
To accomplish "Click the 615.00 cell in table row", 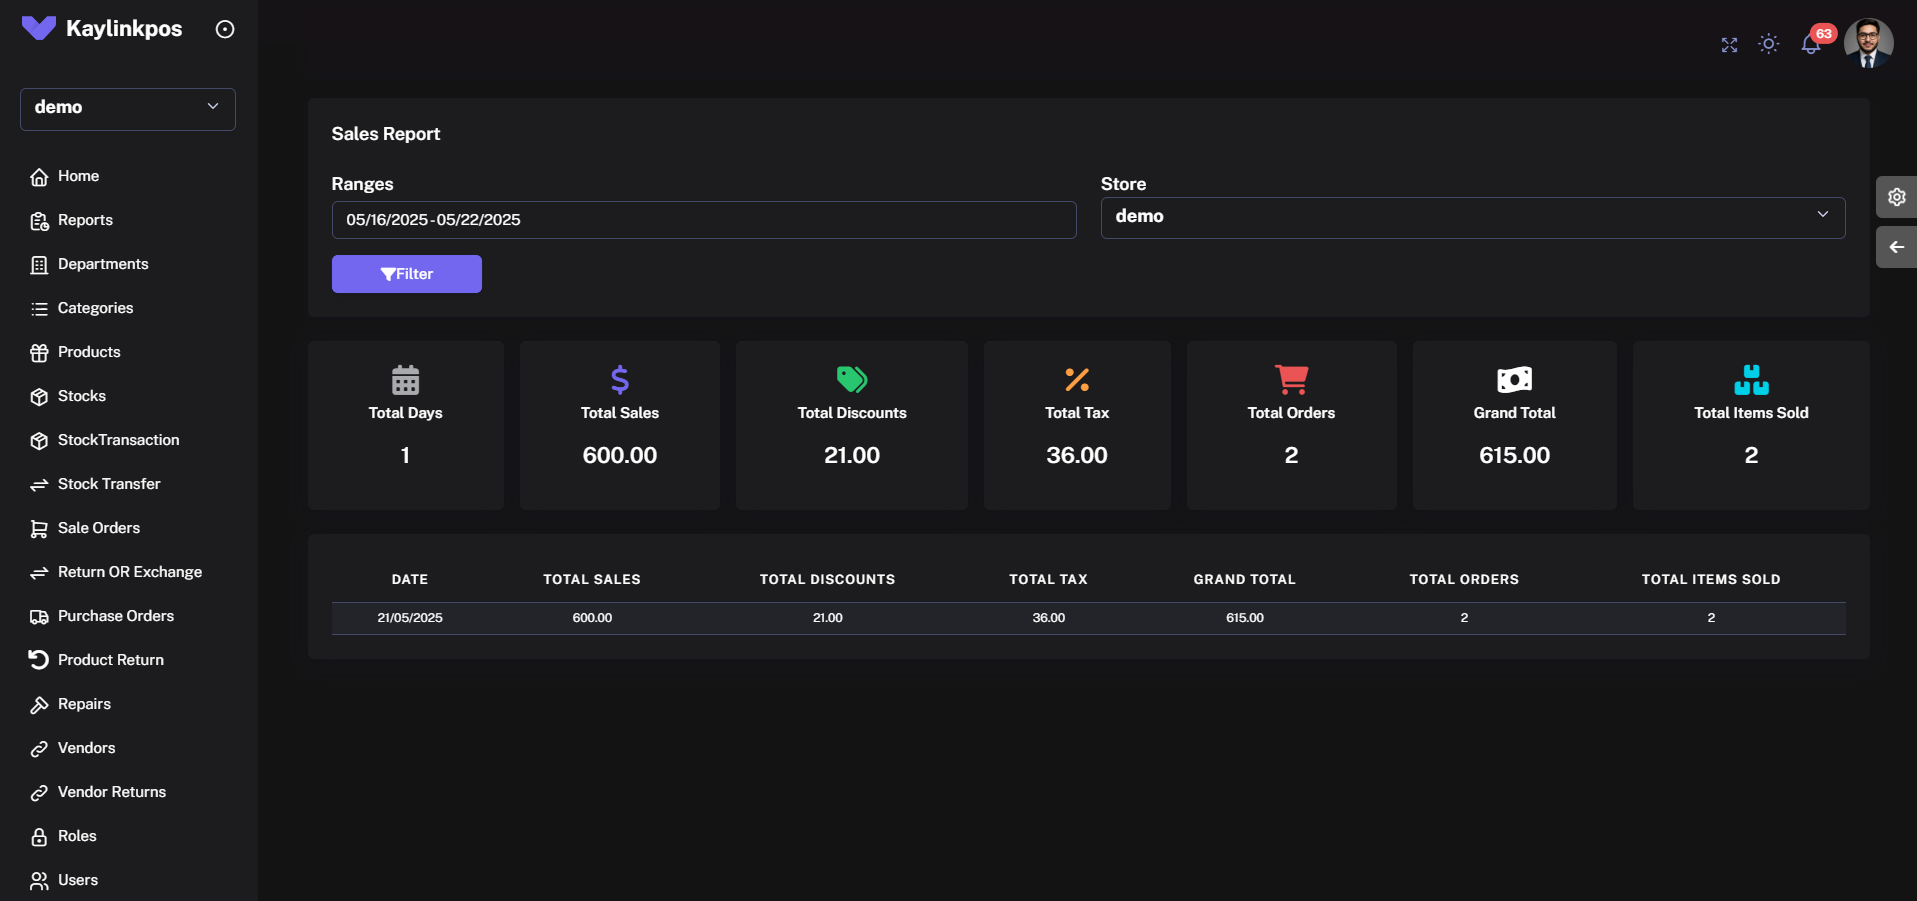I will 1245,618.
